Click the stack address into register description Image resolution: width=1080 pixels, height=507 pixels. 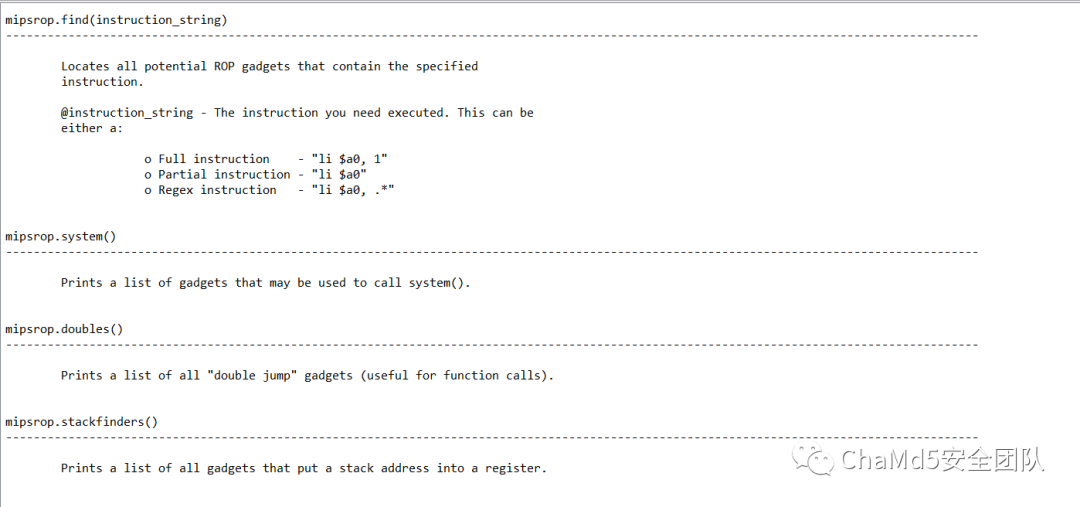(304, 468)
